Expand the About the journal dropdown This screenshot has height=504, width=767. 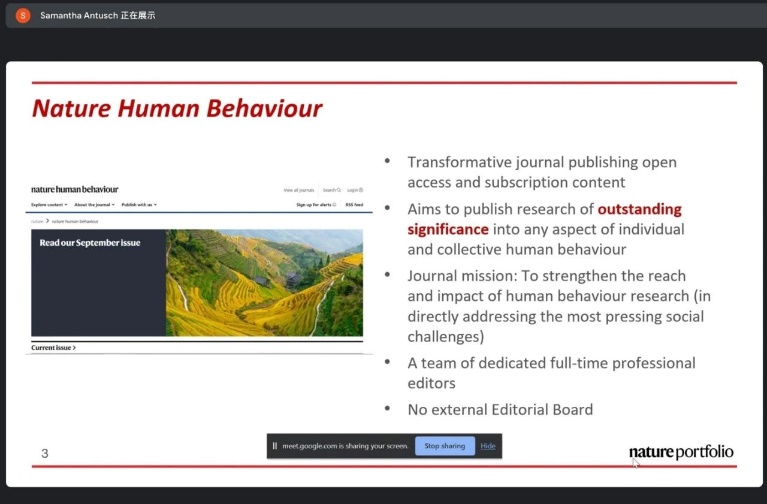coord(94,205)
